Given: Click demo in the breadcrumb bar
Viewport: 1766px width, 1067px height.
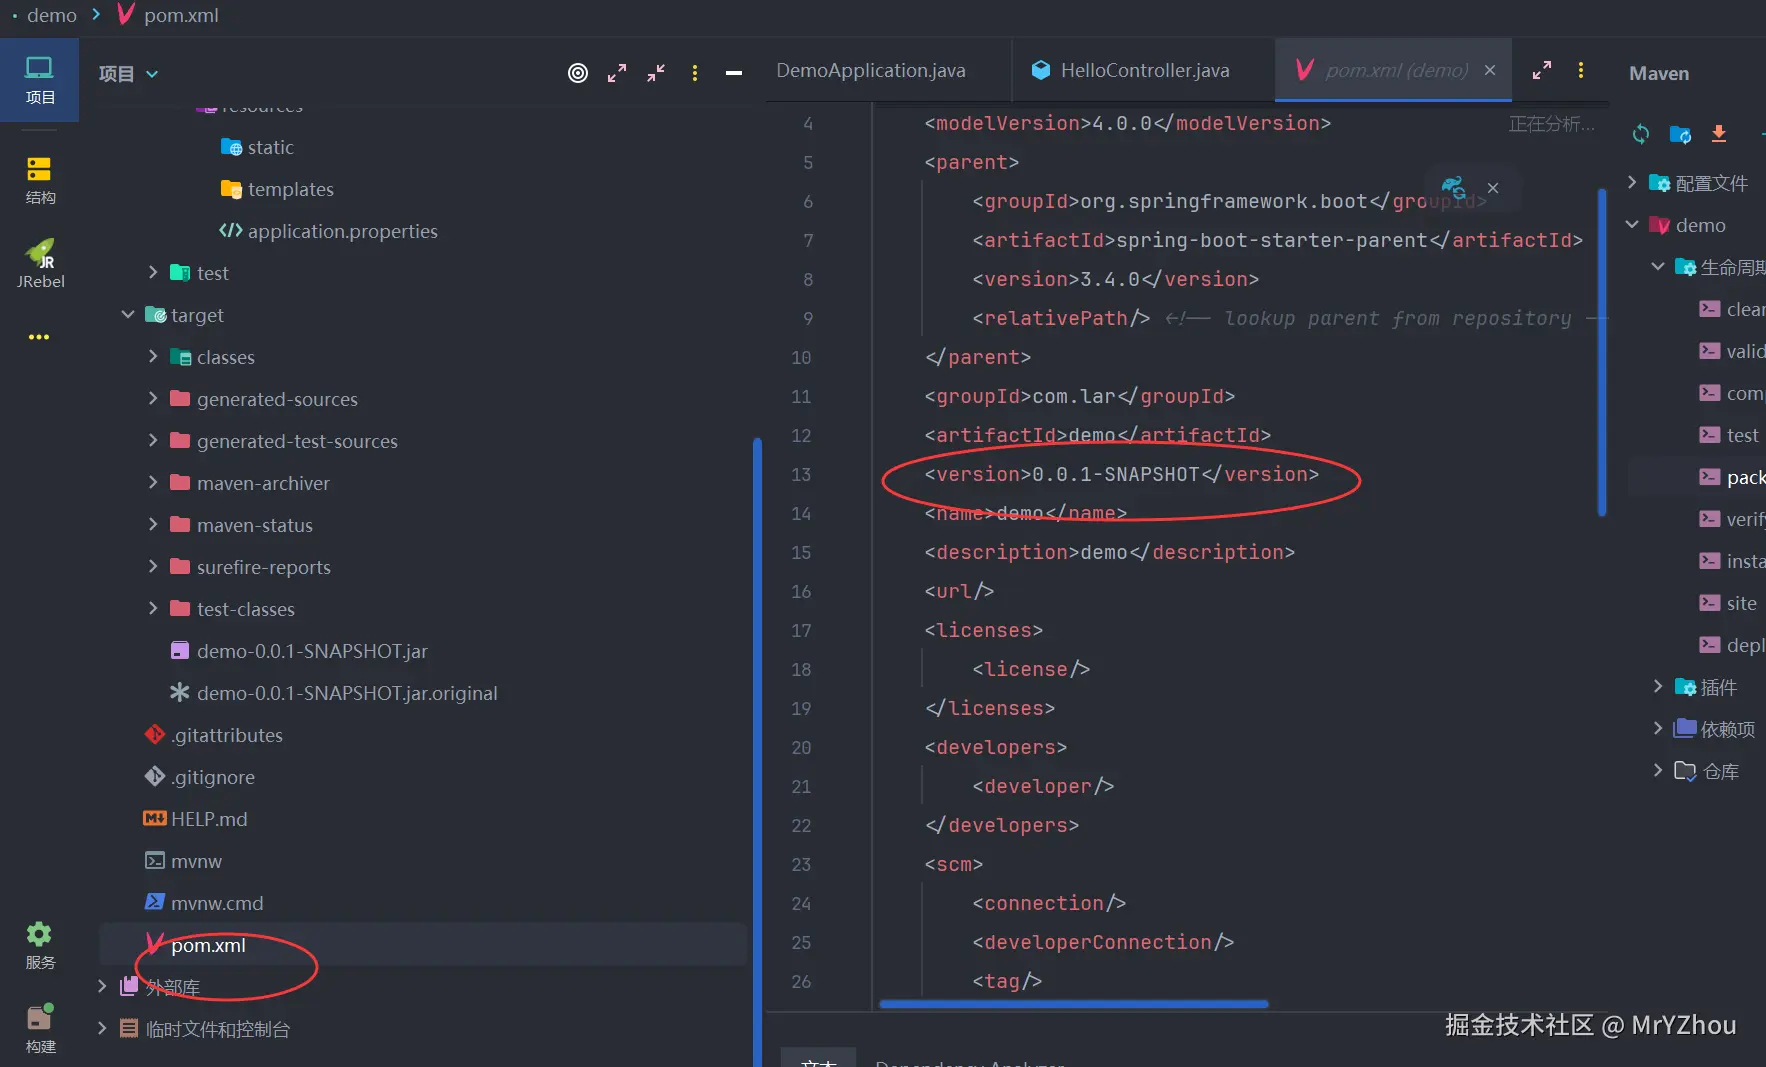Looking at the screenshot, I should click(52, 15).
